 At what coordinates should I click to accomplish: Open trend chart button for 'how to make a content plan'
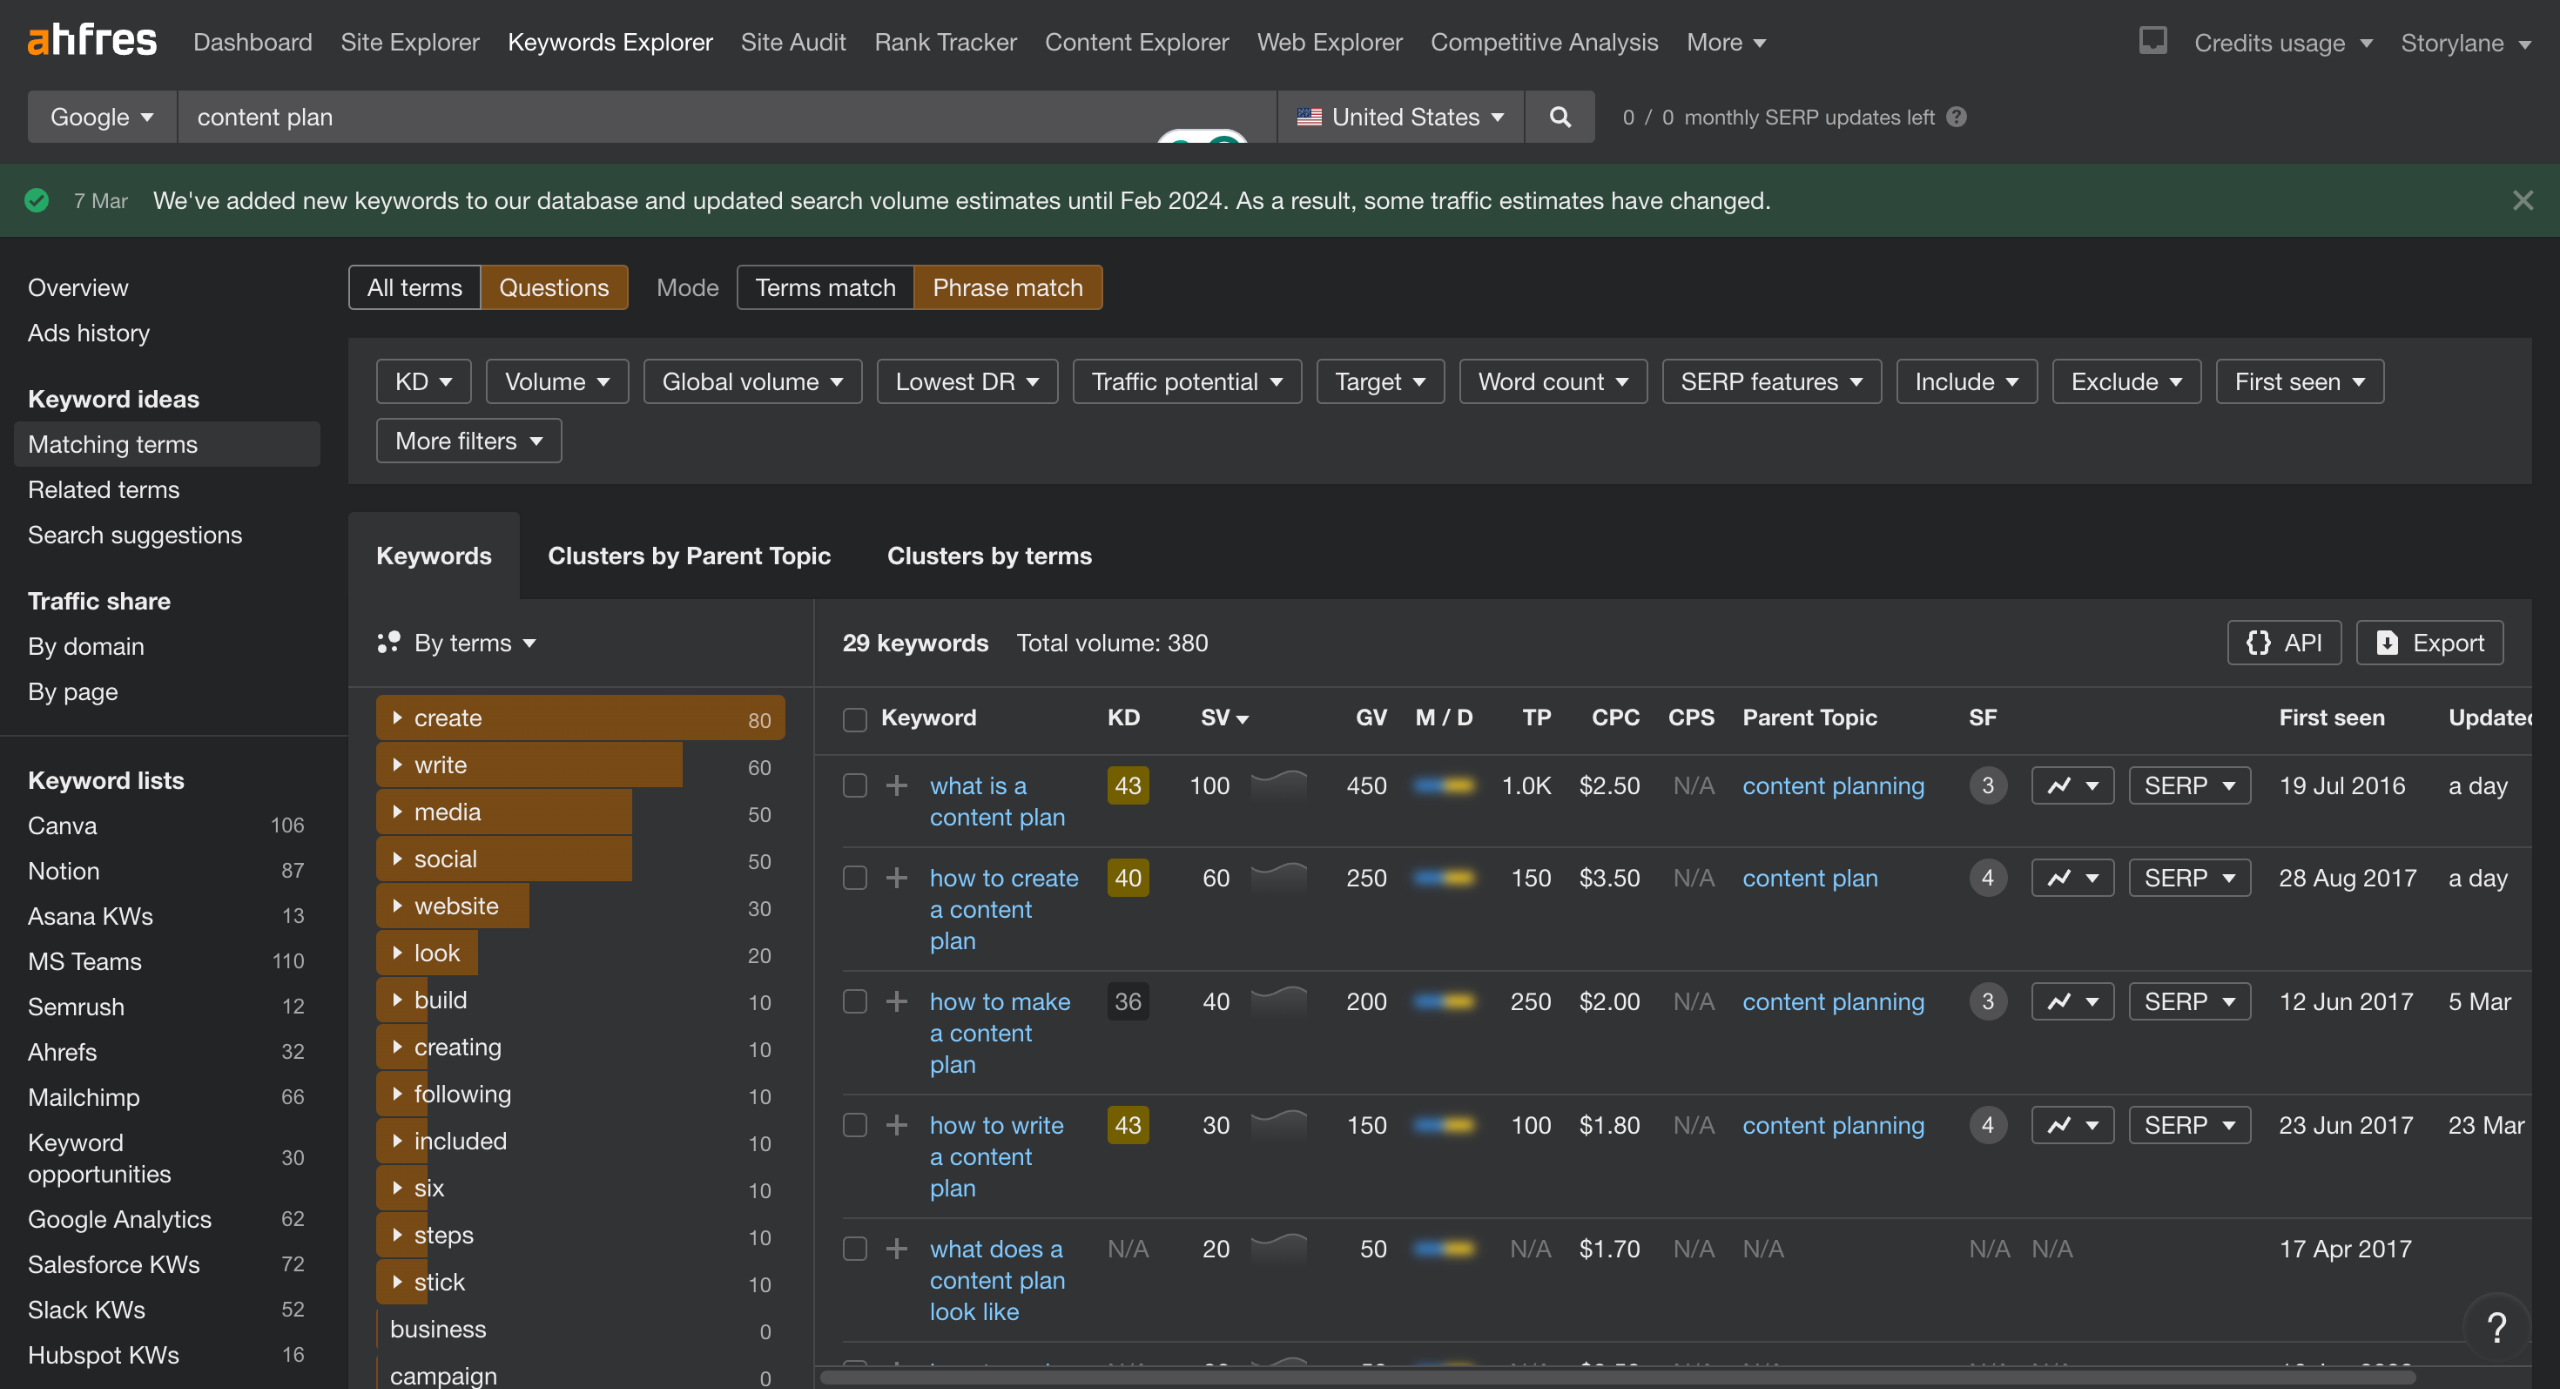2072,1001
